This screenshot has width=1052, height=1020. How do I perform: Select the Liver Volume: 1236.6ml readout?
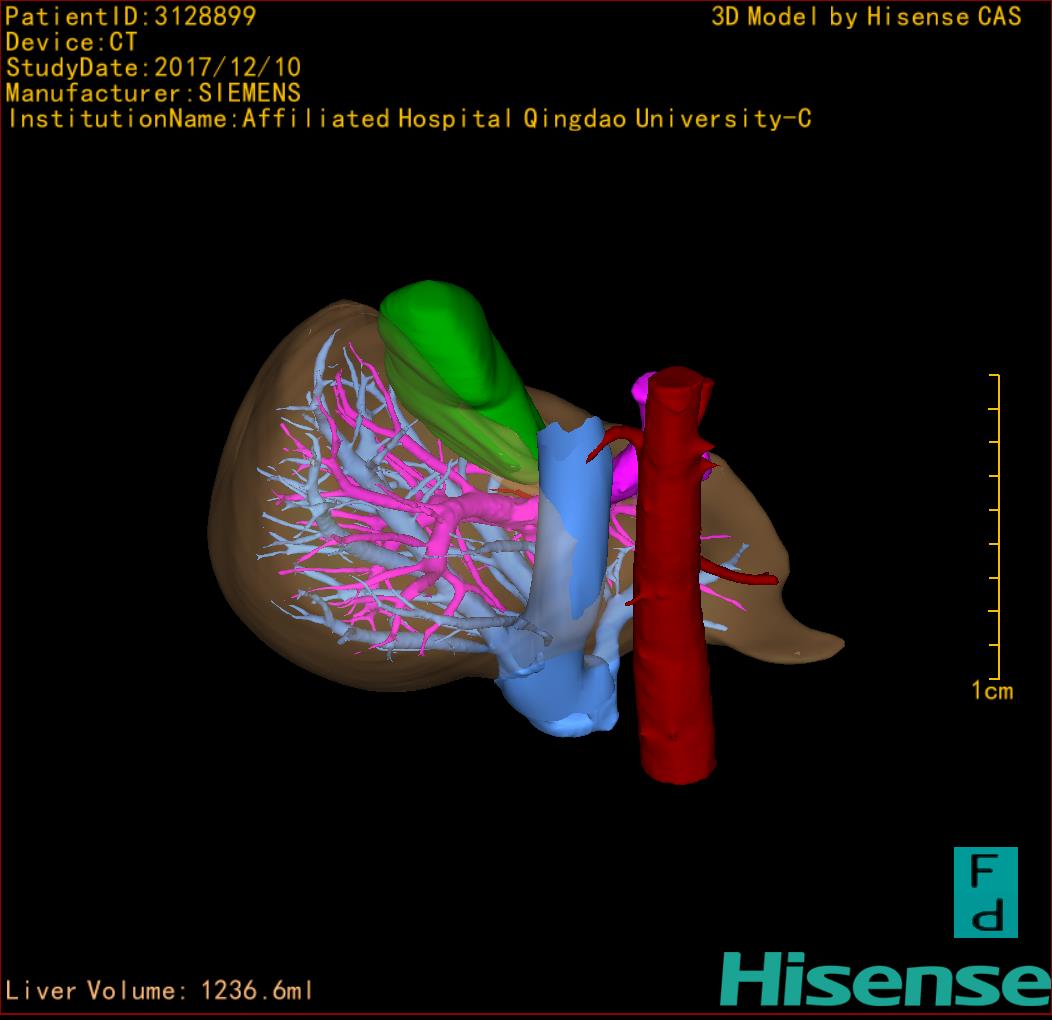click(159, 991)
